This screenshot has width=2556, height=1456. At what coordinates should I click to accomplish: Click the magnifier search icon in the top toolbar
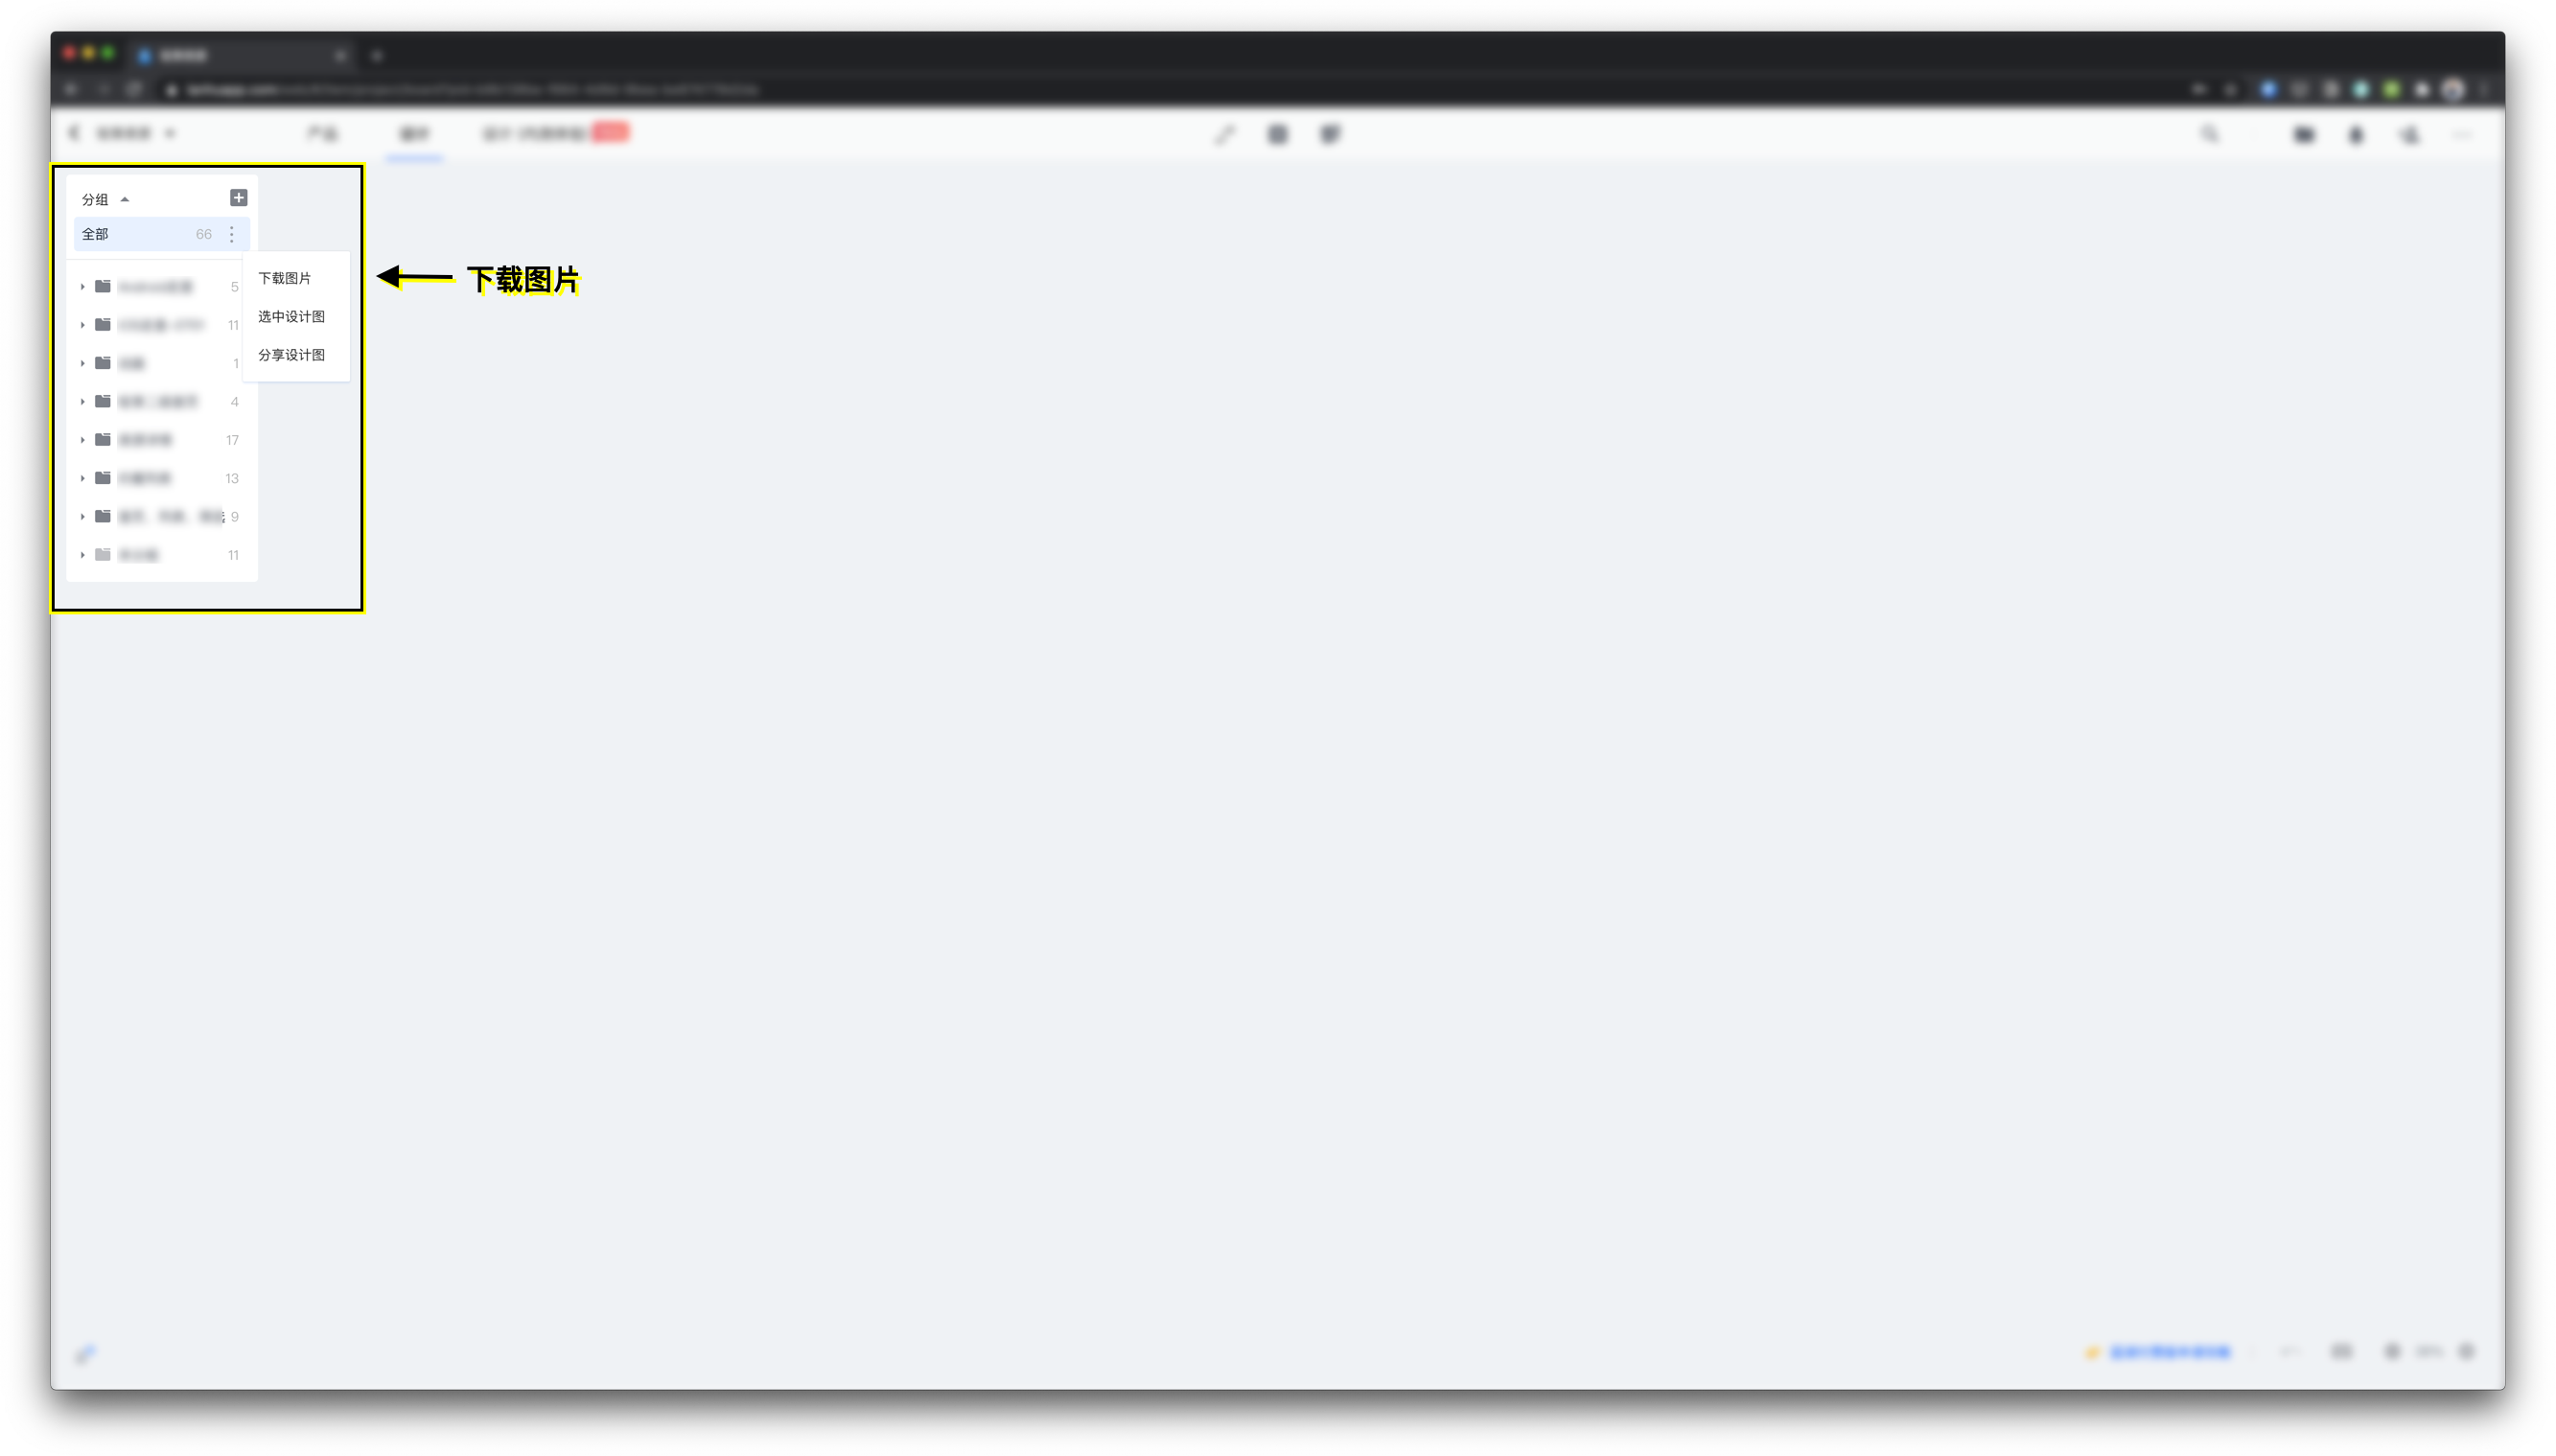pyautogui.click(x=2209, y=134)
